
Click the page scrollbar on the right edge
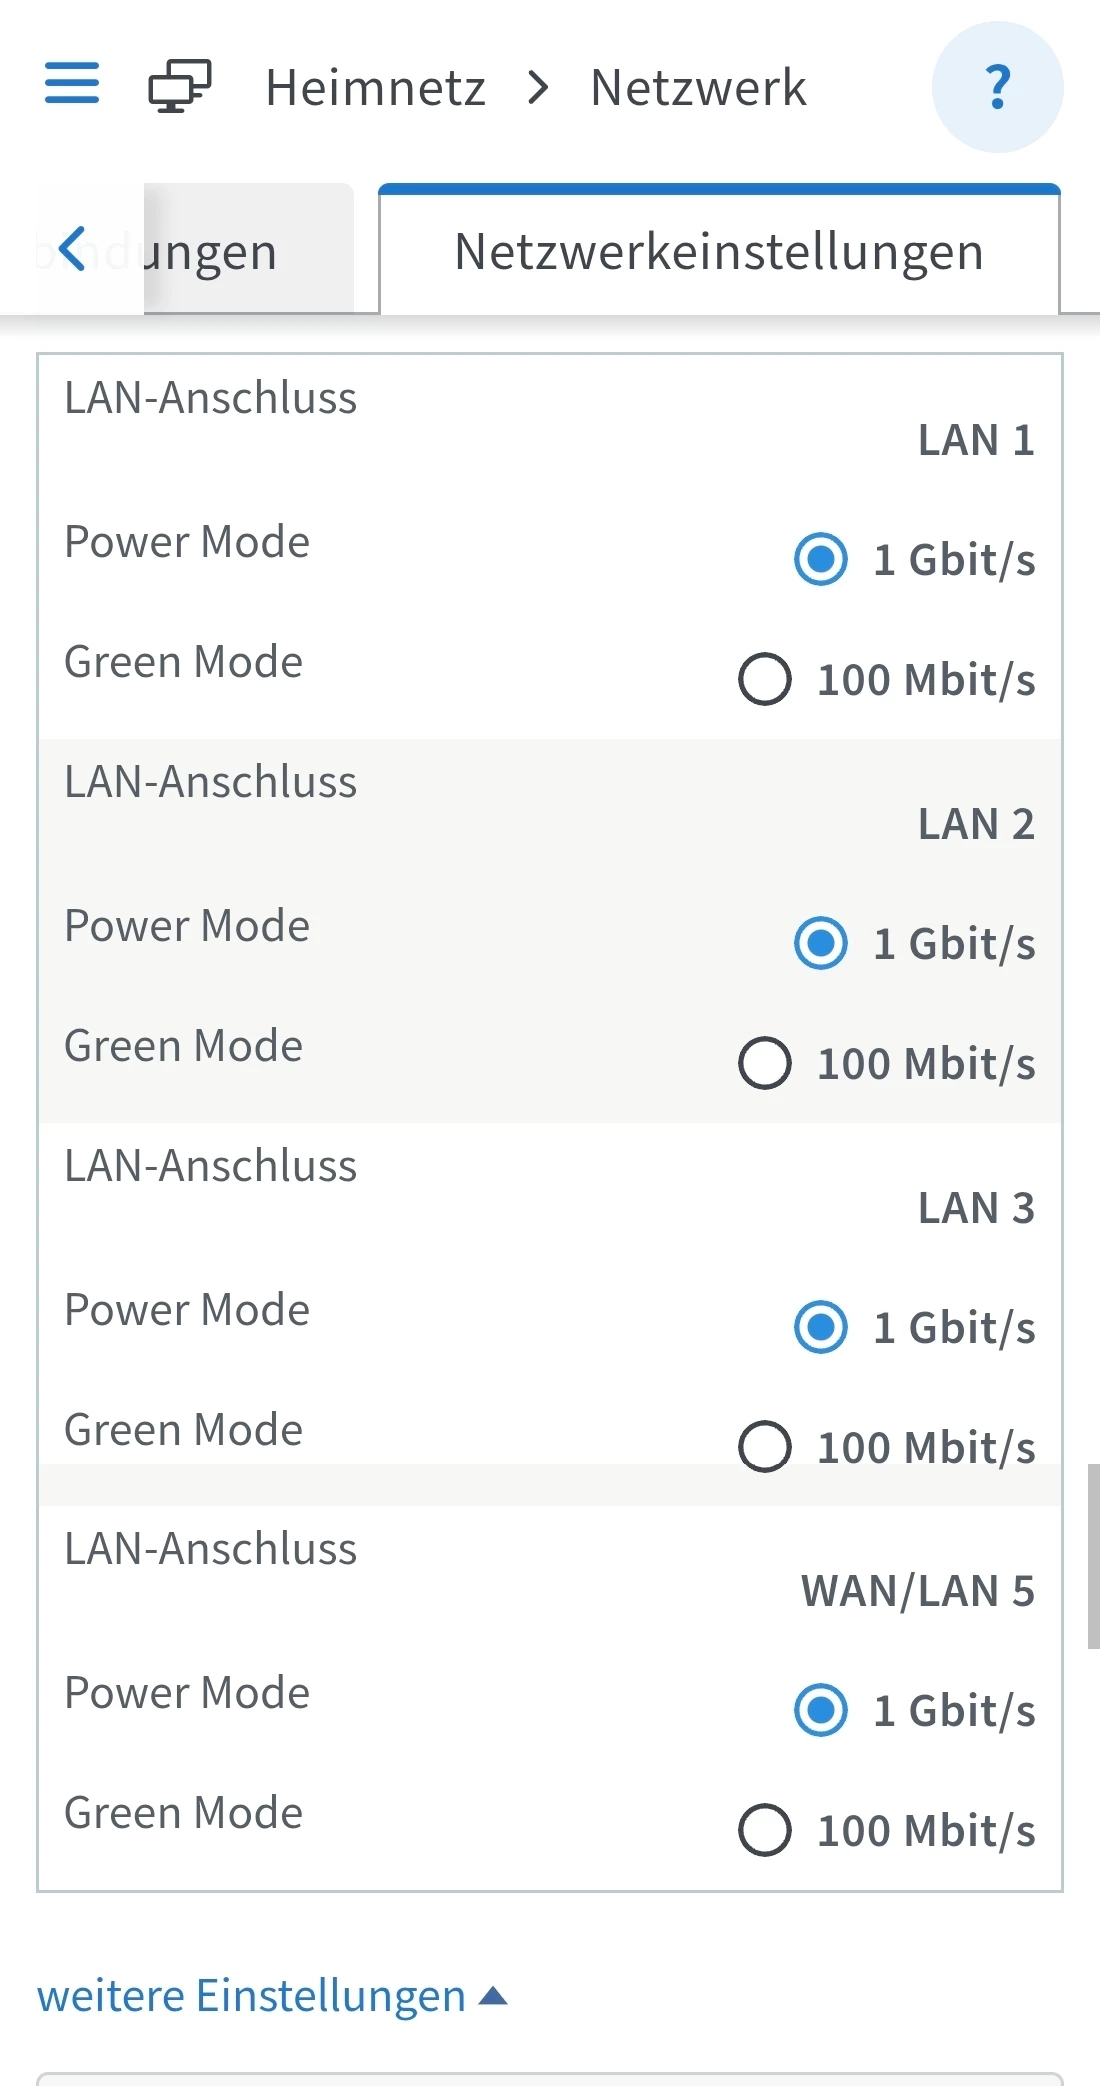coord(1093,1556)
